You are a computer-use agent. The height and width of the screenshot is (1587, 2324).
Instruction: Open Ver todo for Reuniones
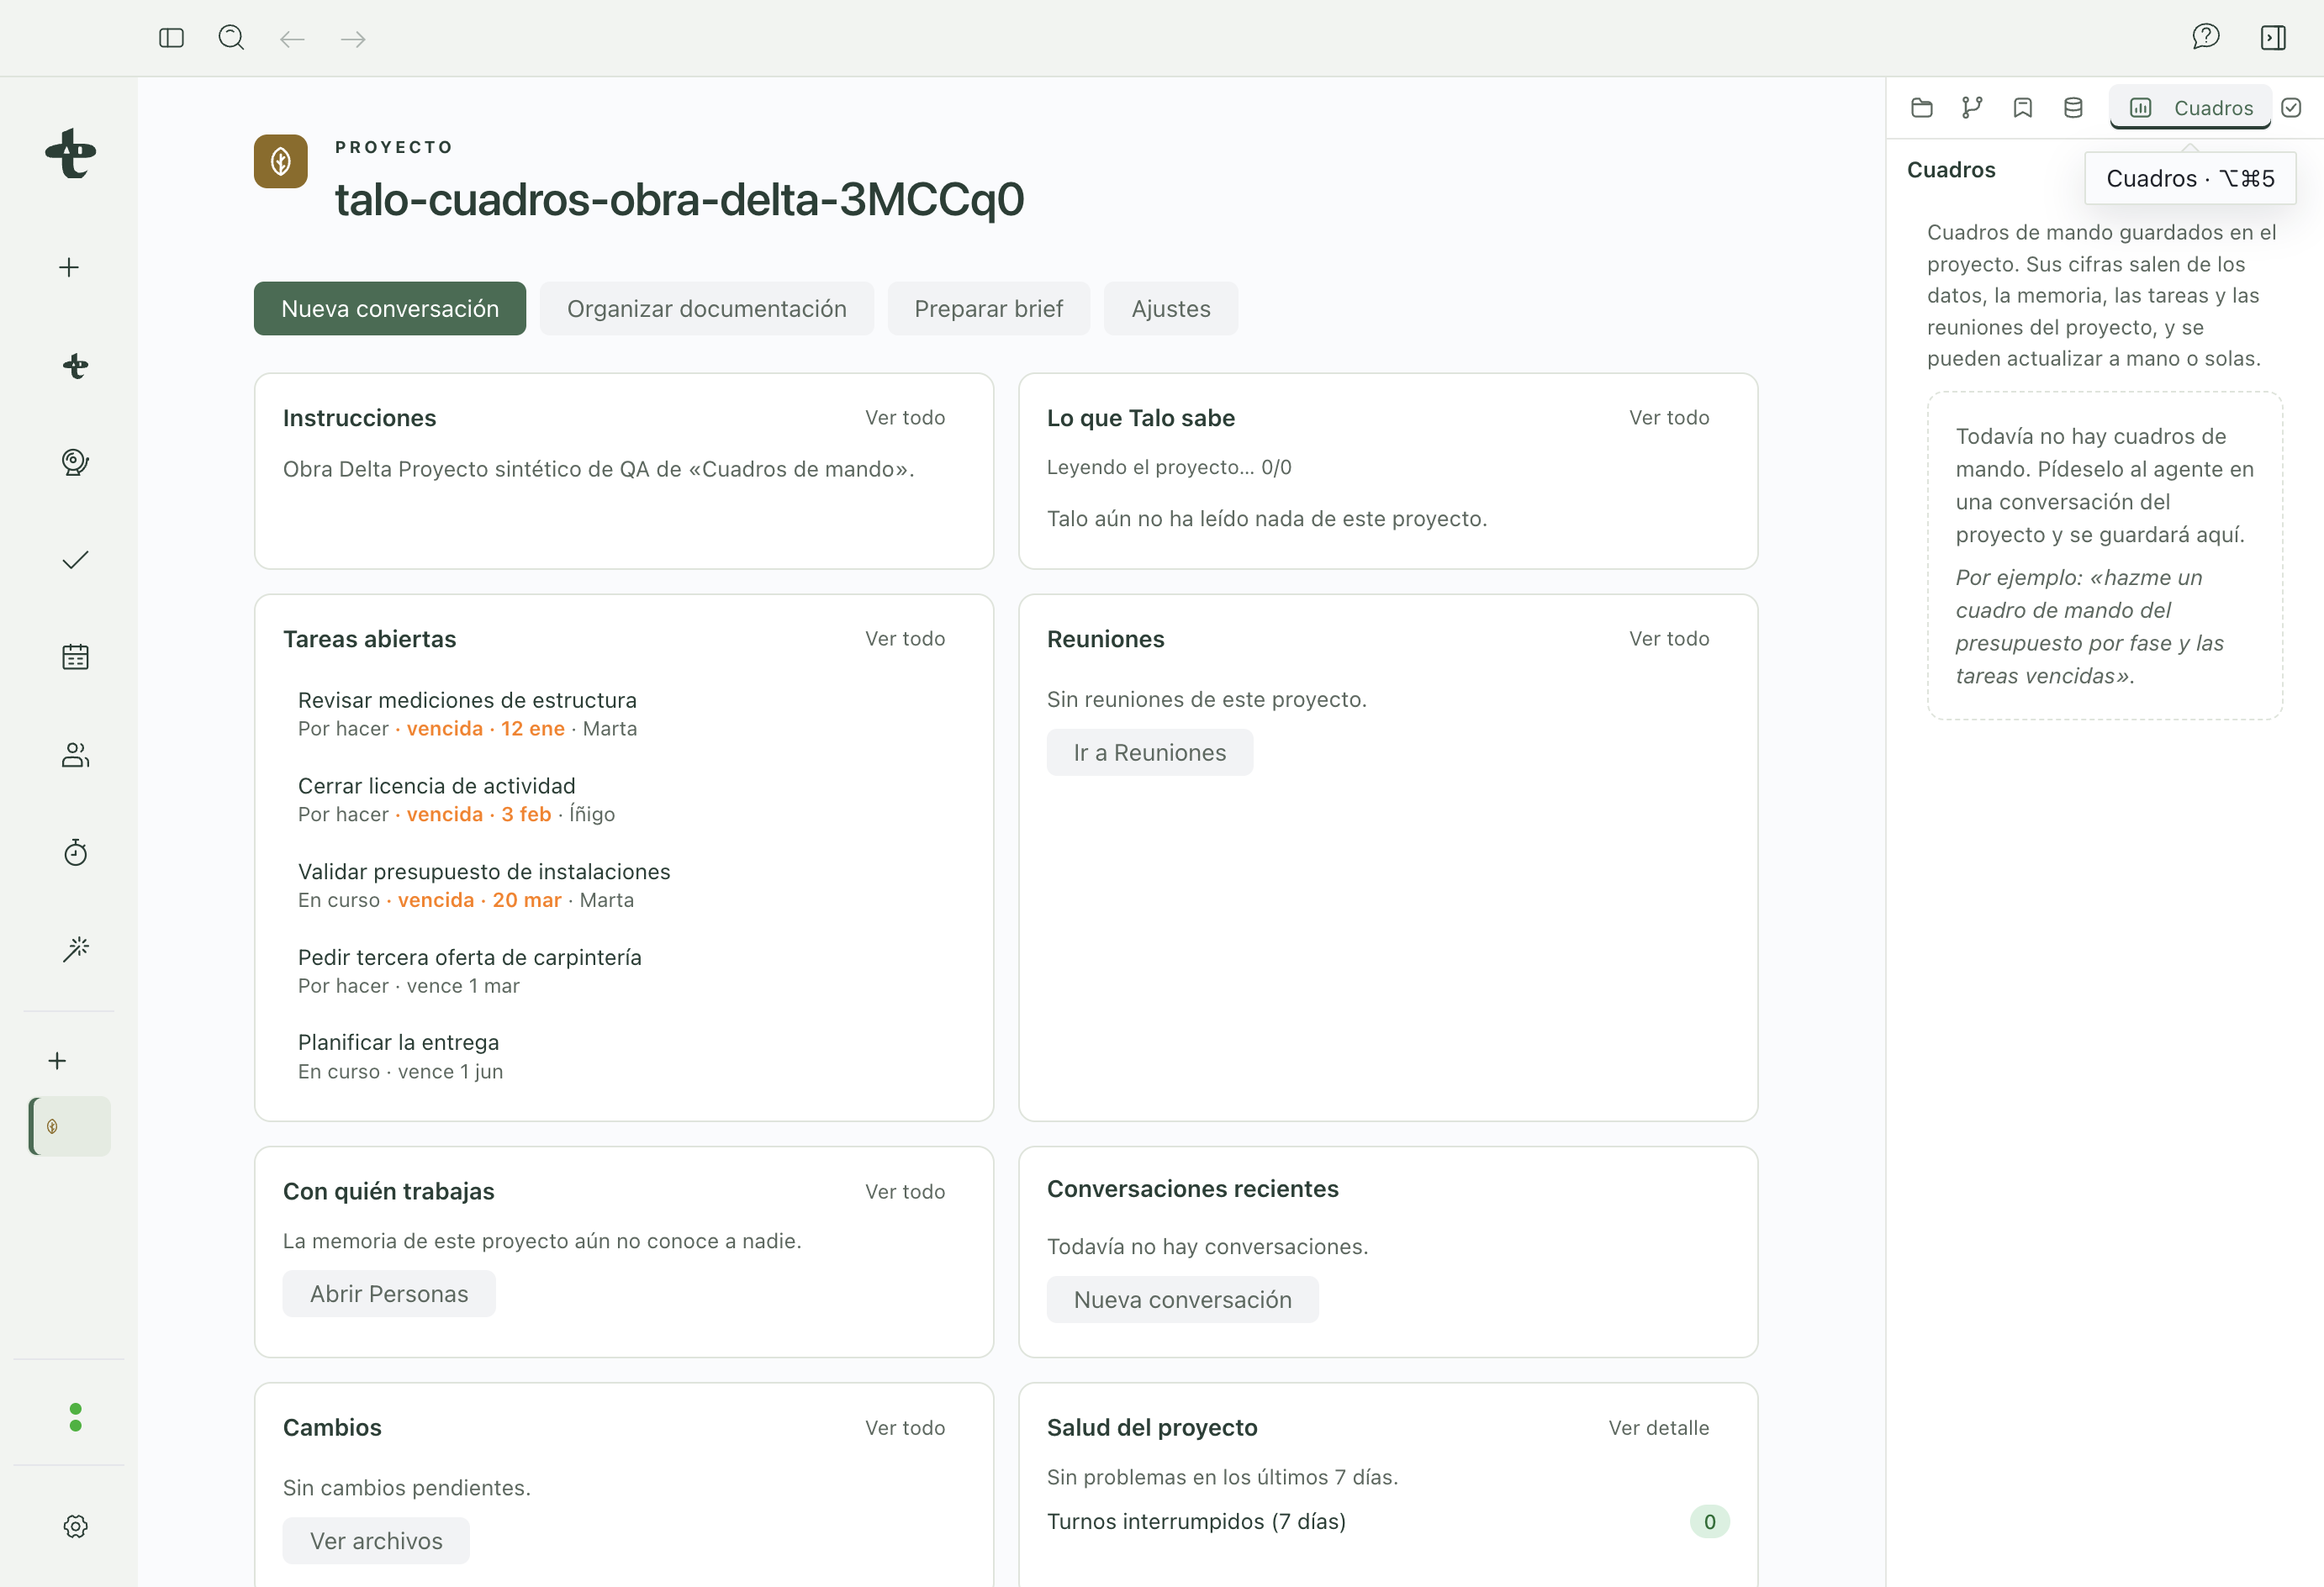point(1668,638)
